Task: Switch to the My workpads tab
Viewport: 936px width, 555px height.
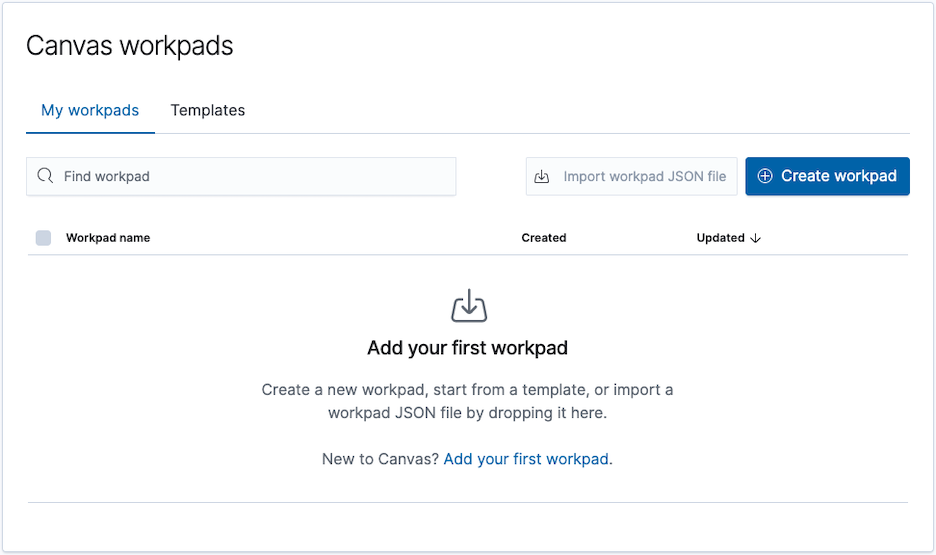Action: (x=90, y=110)
